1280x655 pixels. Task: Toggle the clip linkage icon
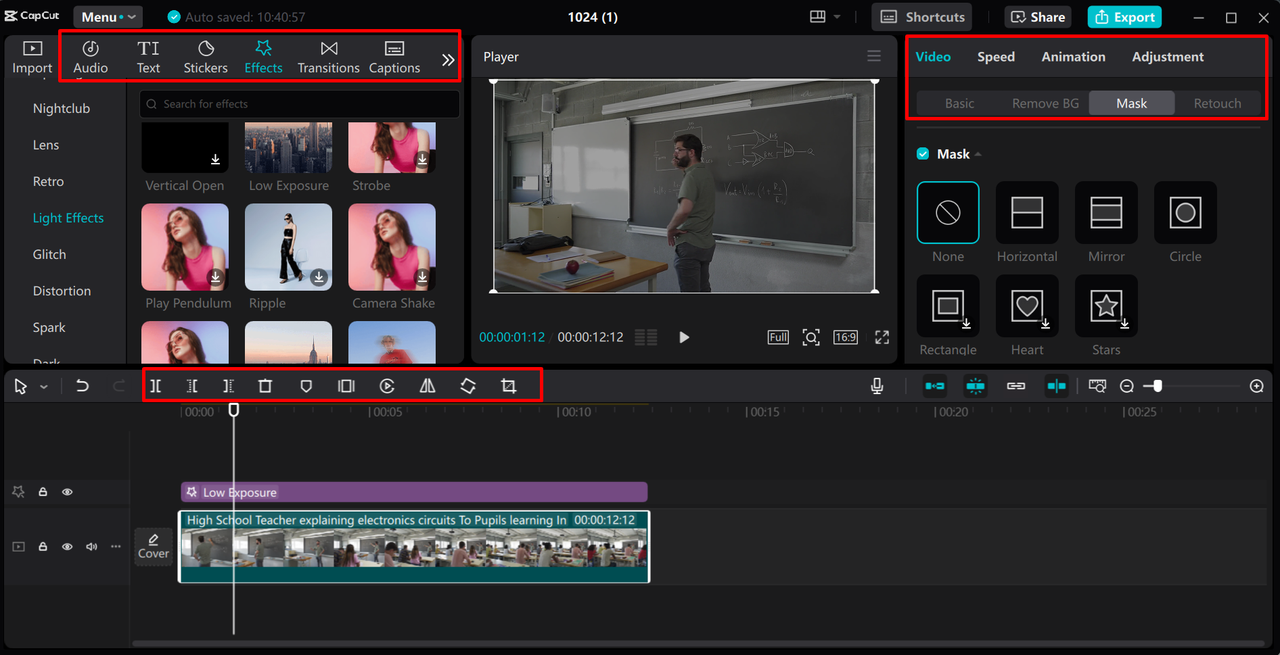1016,386
